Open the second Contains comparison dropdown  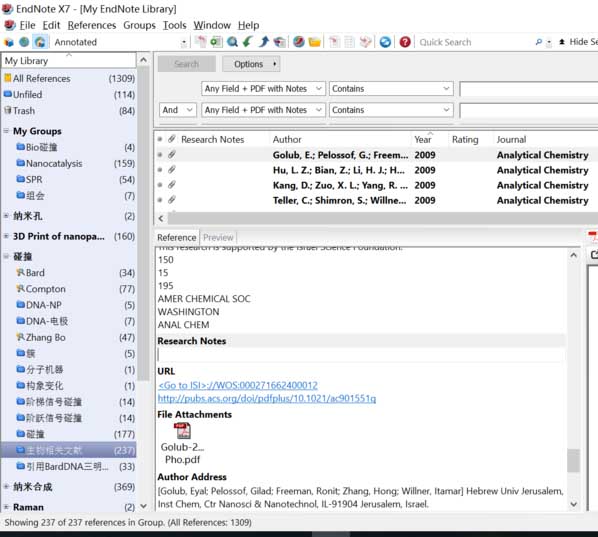pos(391,110)
